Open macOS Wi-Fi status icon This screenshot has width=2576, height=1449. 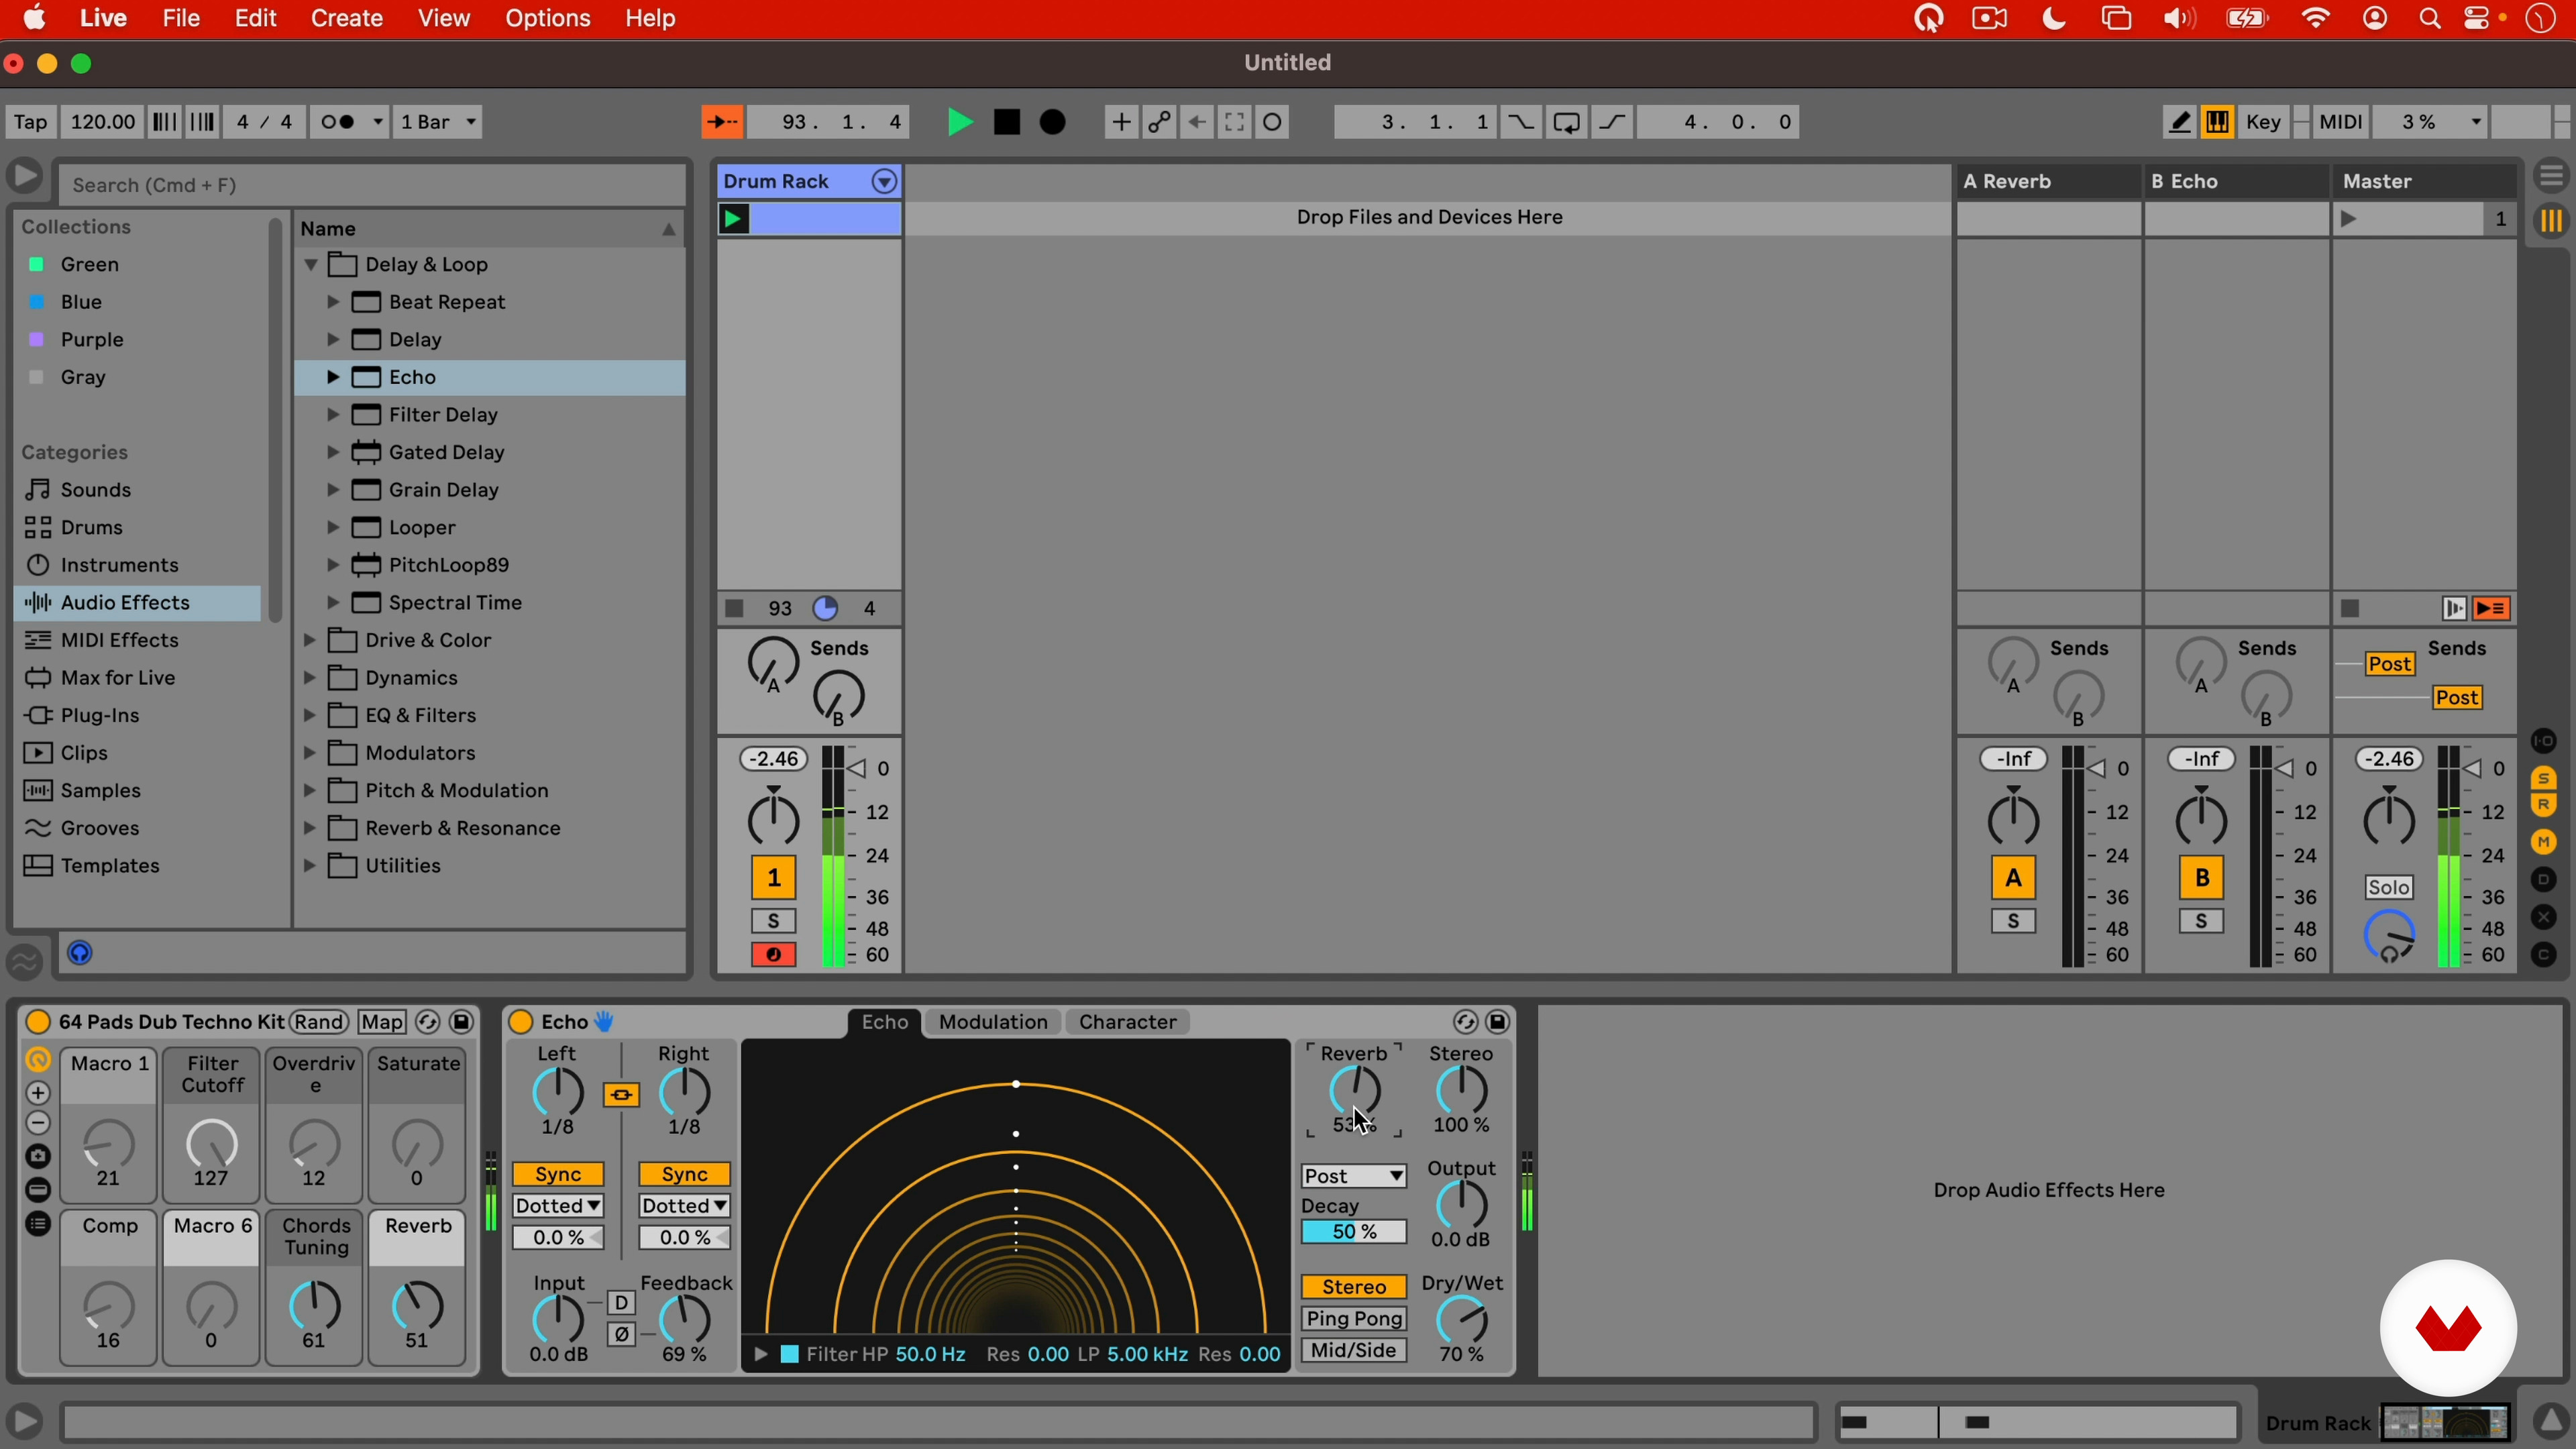click(x=2316, y=18)
